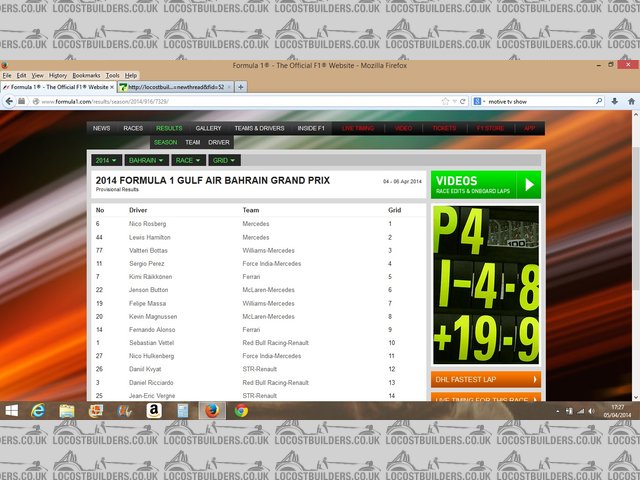
Task: Click driver name Sebastian Vettel
Action: pyautogui.click(x=151, y=343)
